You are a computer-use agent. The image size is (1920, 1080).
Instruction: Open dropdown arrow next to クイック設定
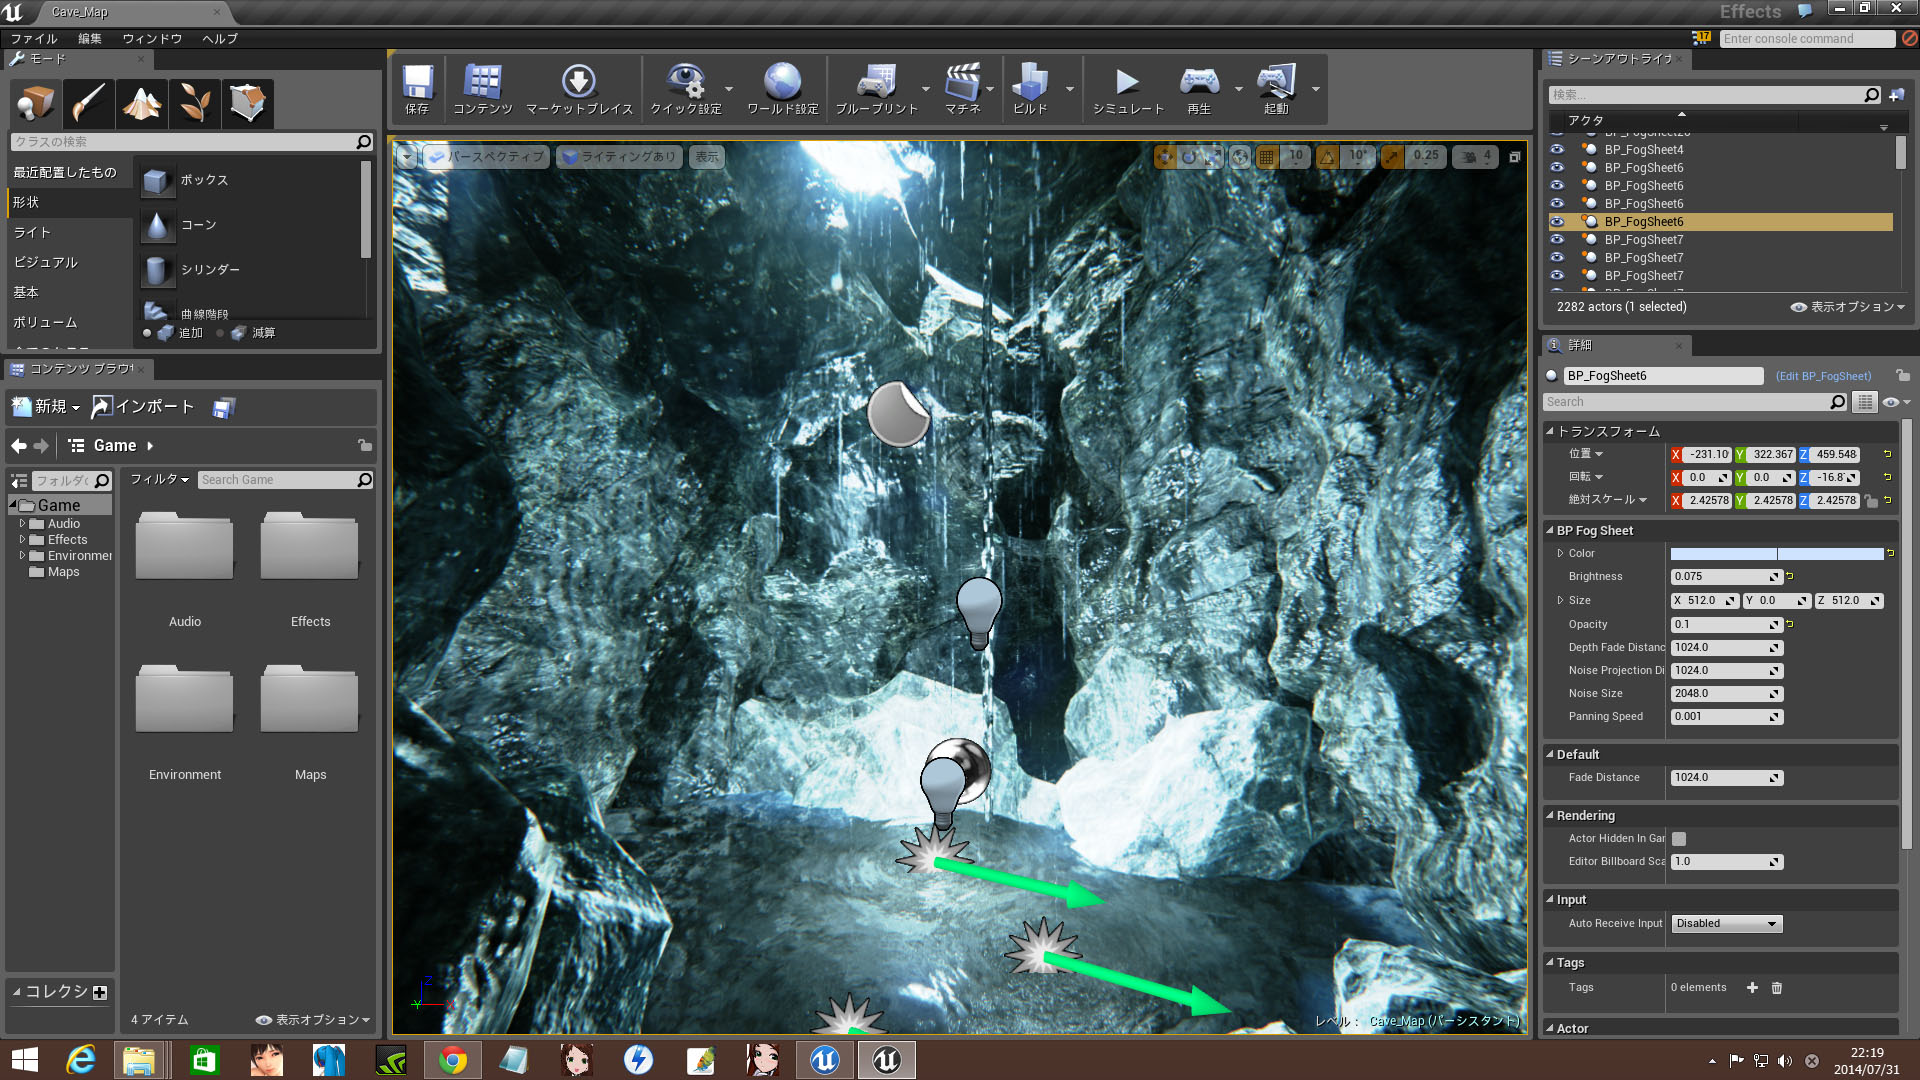(x=729, y=89)
